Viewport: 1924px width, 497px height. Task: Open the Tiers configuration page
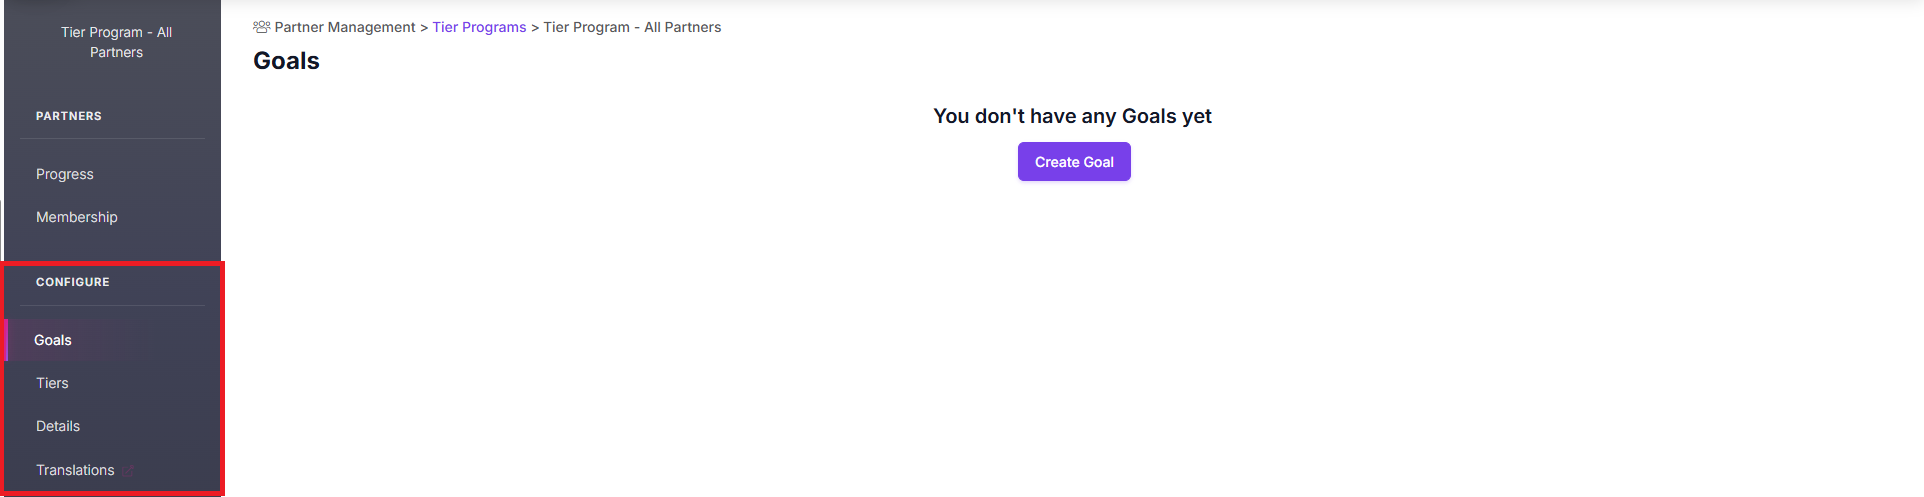point(52,383)
